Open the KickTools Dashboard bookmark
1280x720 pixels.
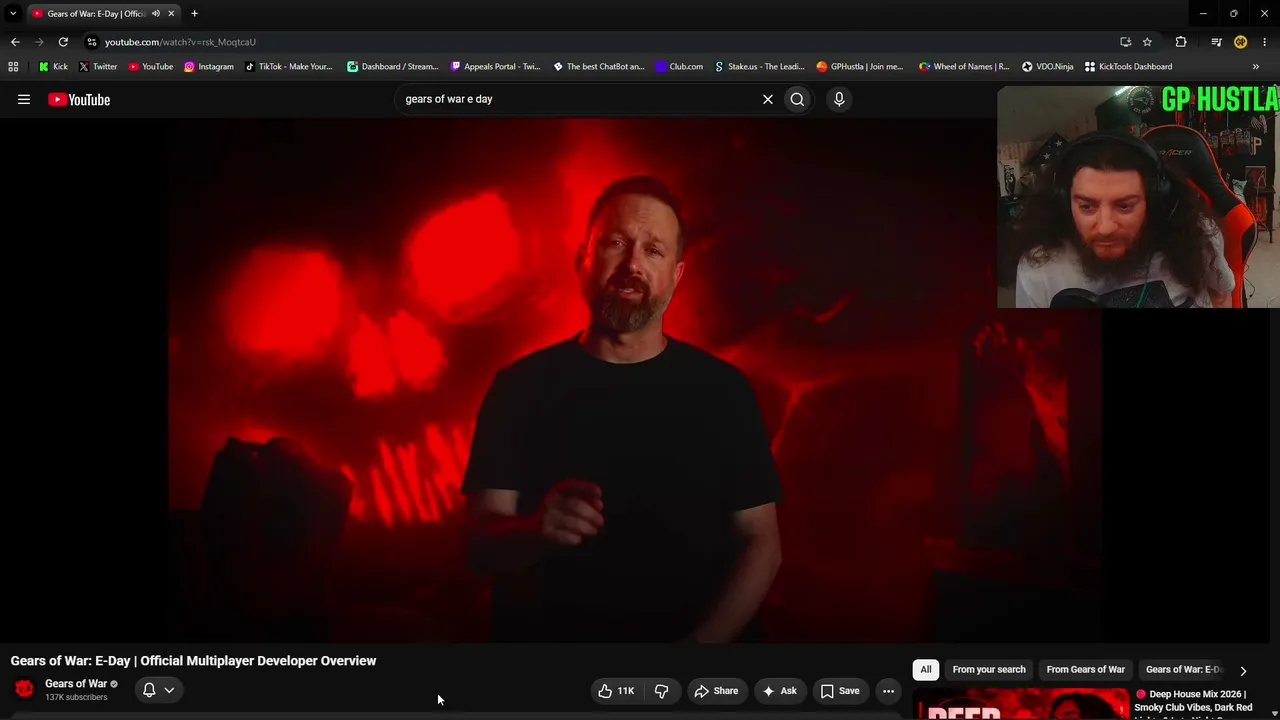(1128, 67)
